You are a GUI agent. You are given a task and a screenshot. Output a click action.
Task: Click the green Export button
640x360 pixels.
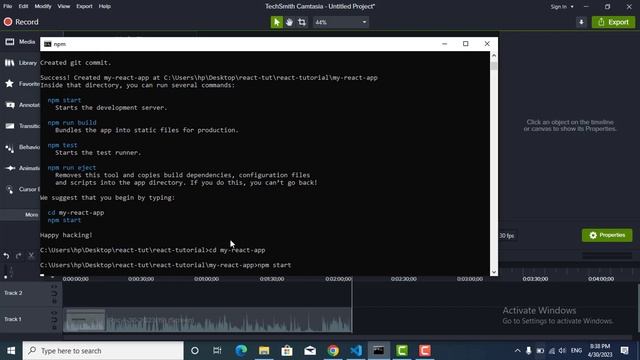point(613,22)
